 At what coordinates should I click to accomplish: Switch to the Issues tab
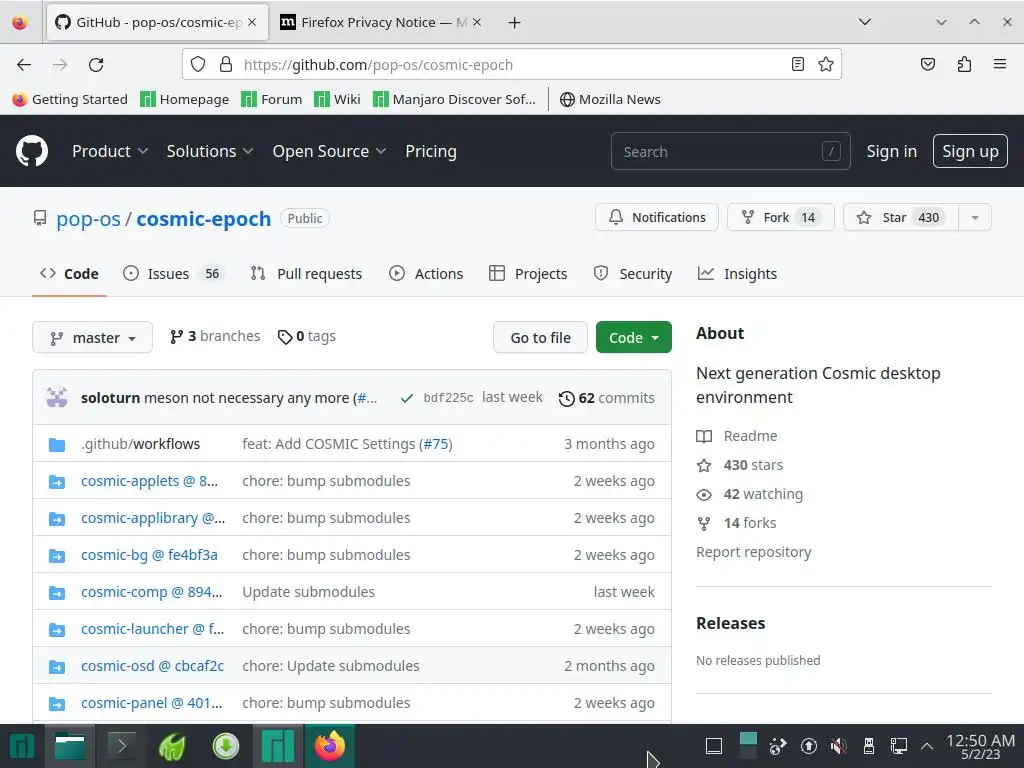[174, 274]
